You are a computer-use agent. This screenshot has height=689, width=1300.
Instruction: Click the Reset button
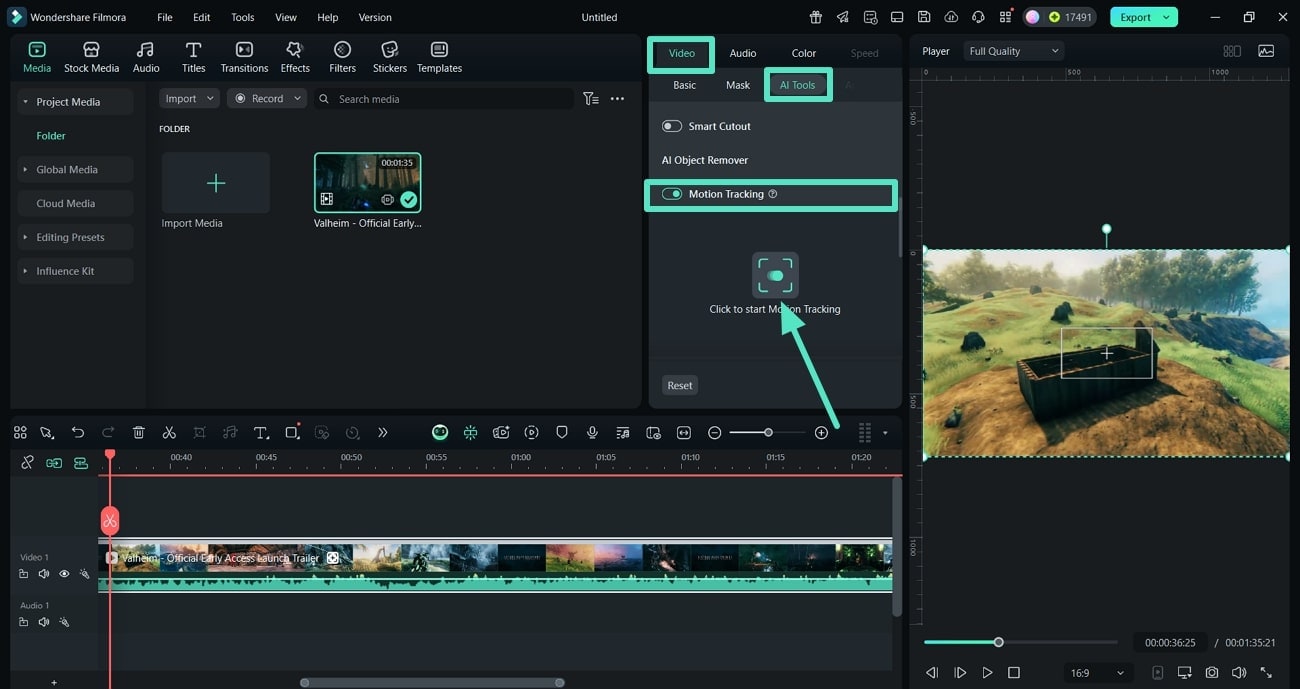pyautogui.click(x=680, y=385)
